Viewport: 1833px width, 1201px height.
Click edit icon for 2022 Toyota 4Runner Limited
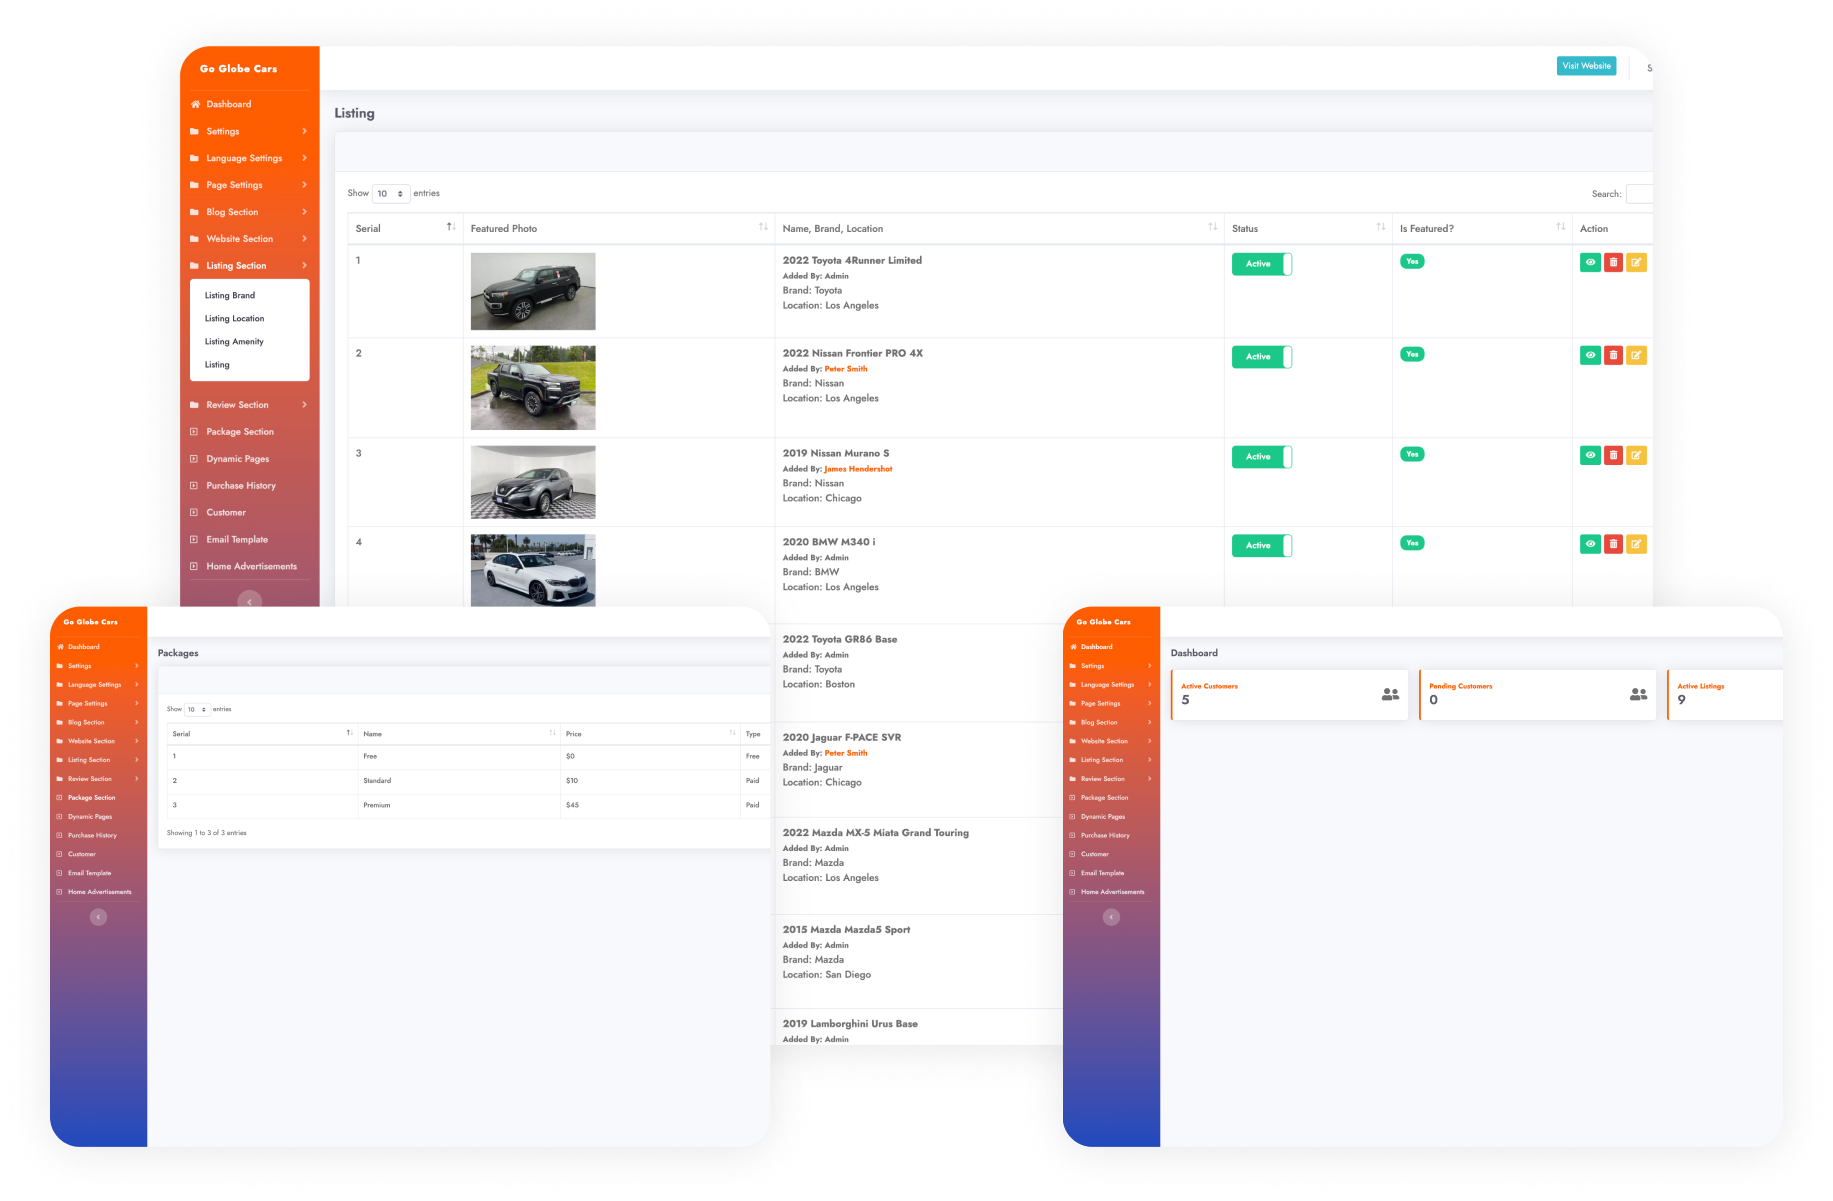[x=1636, y=262]
